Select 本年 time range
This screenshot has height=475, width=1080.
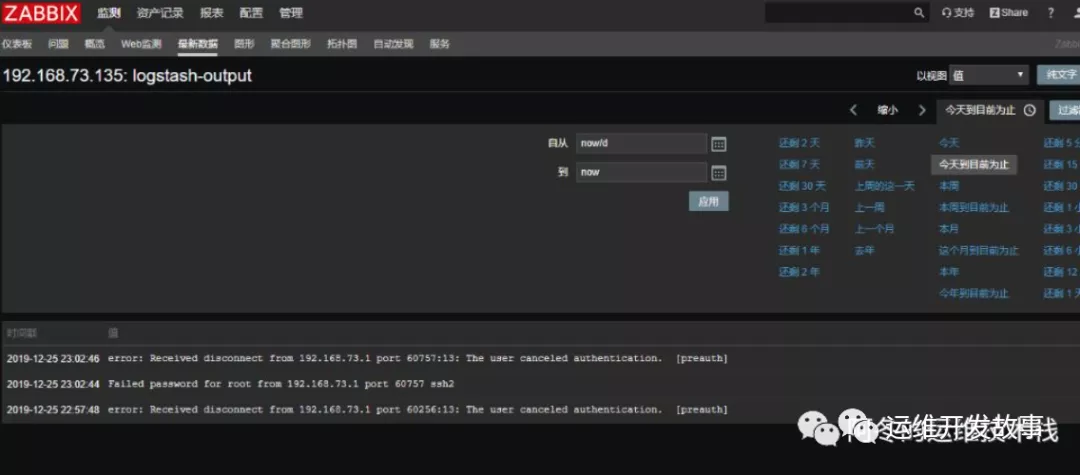948,272
